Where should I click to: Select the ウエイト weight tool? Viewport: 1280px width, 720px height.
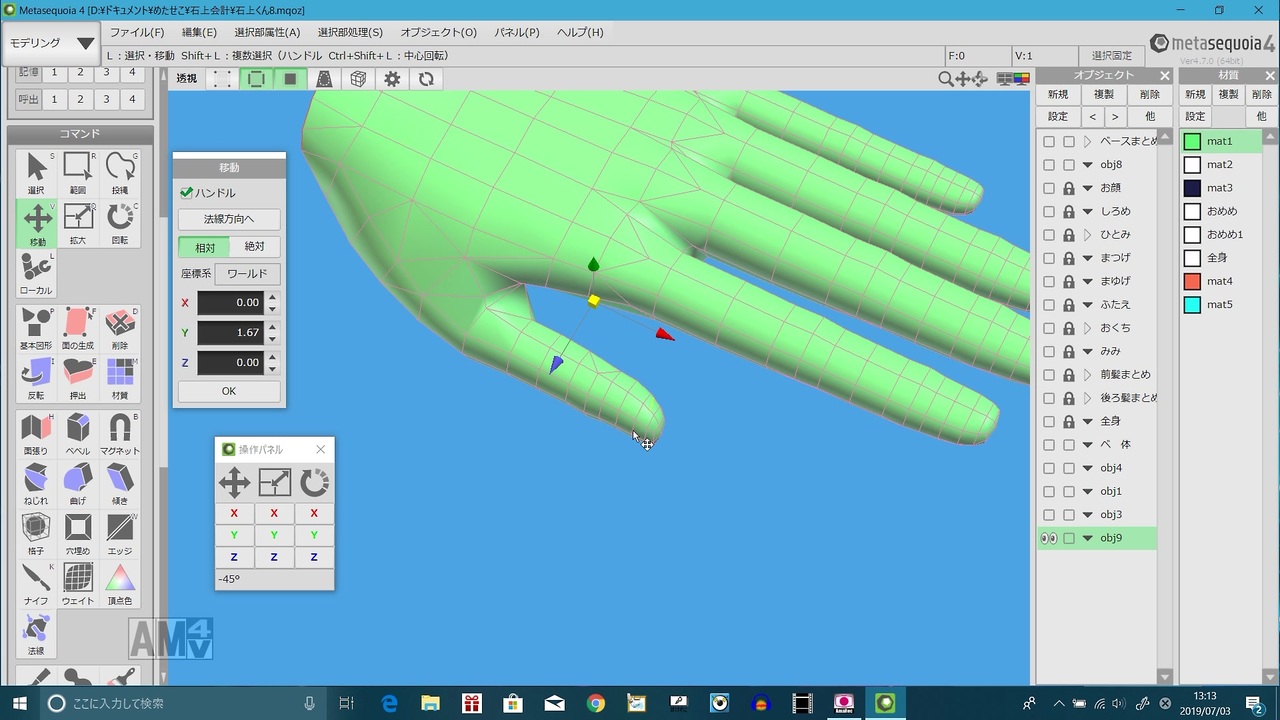78,584
